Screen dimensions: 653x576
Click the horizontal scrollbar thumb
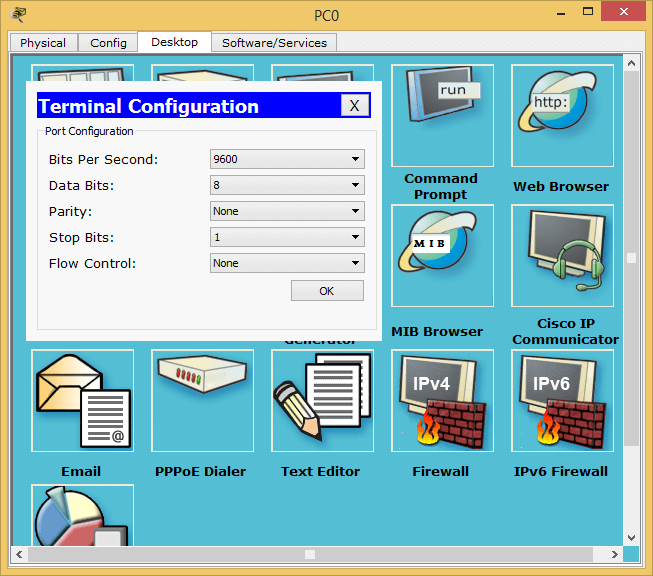click(x=310, y=554)
